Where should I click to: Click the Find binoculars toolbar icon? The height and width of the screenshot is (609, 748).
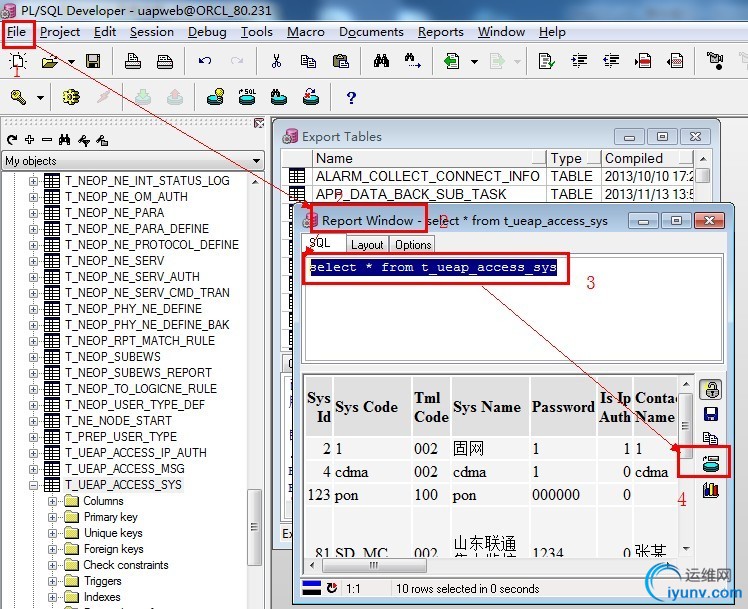[x=381, y=61]
